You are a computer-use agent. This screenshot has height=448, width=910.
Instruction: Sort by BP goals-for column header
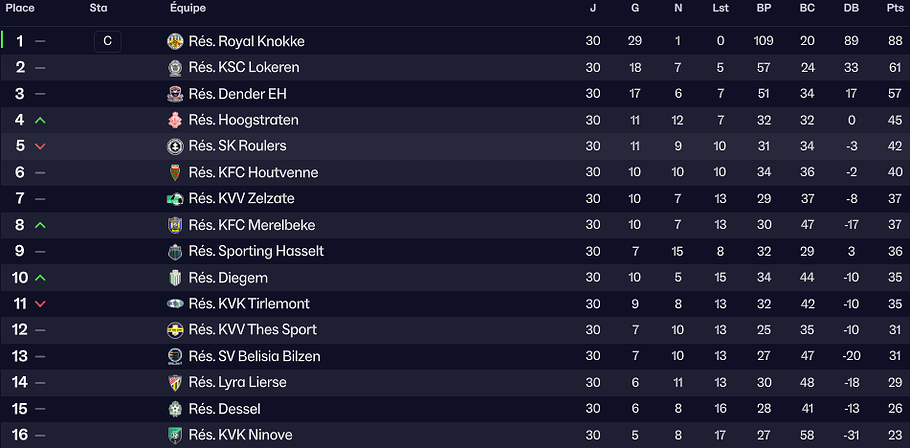click(764, 8)
